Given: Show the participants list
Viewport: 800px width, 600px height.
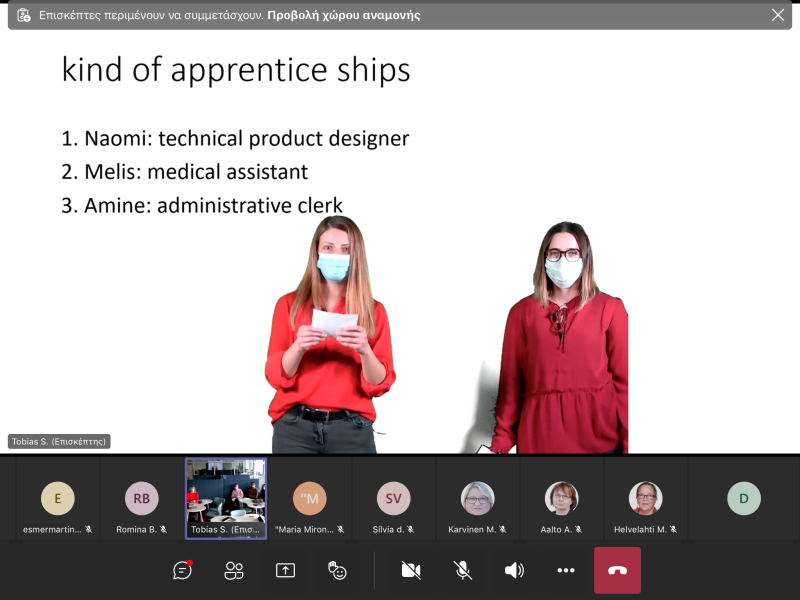Looking at the screenshot, I should point(234,570).
